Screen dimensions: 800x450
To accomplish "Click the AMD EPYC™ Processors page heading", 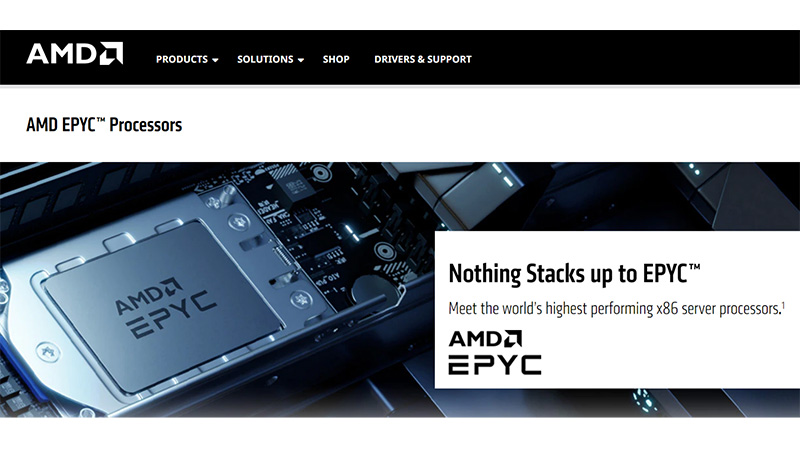I will tap(104, 125).
